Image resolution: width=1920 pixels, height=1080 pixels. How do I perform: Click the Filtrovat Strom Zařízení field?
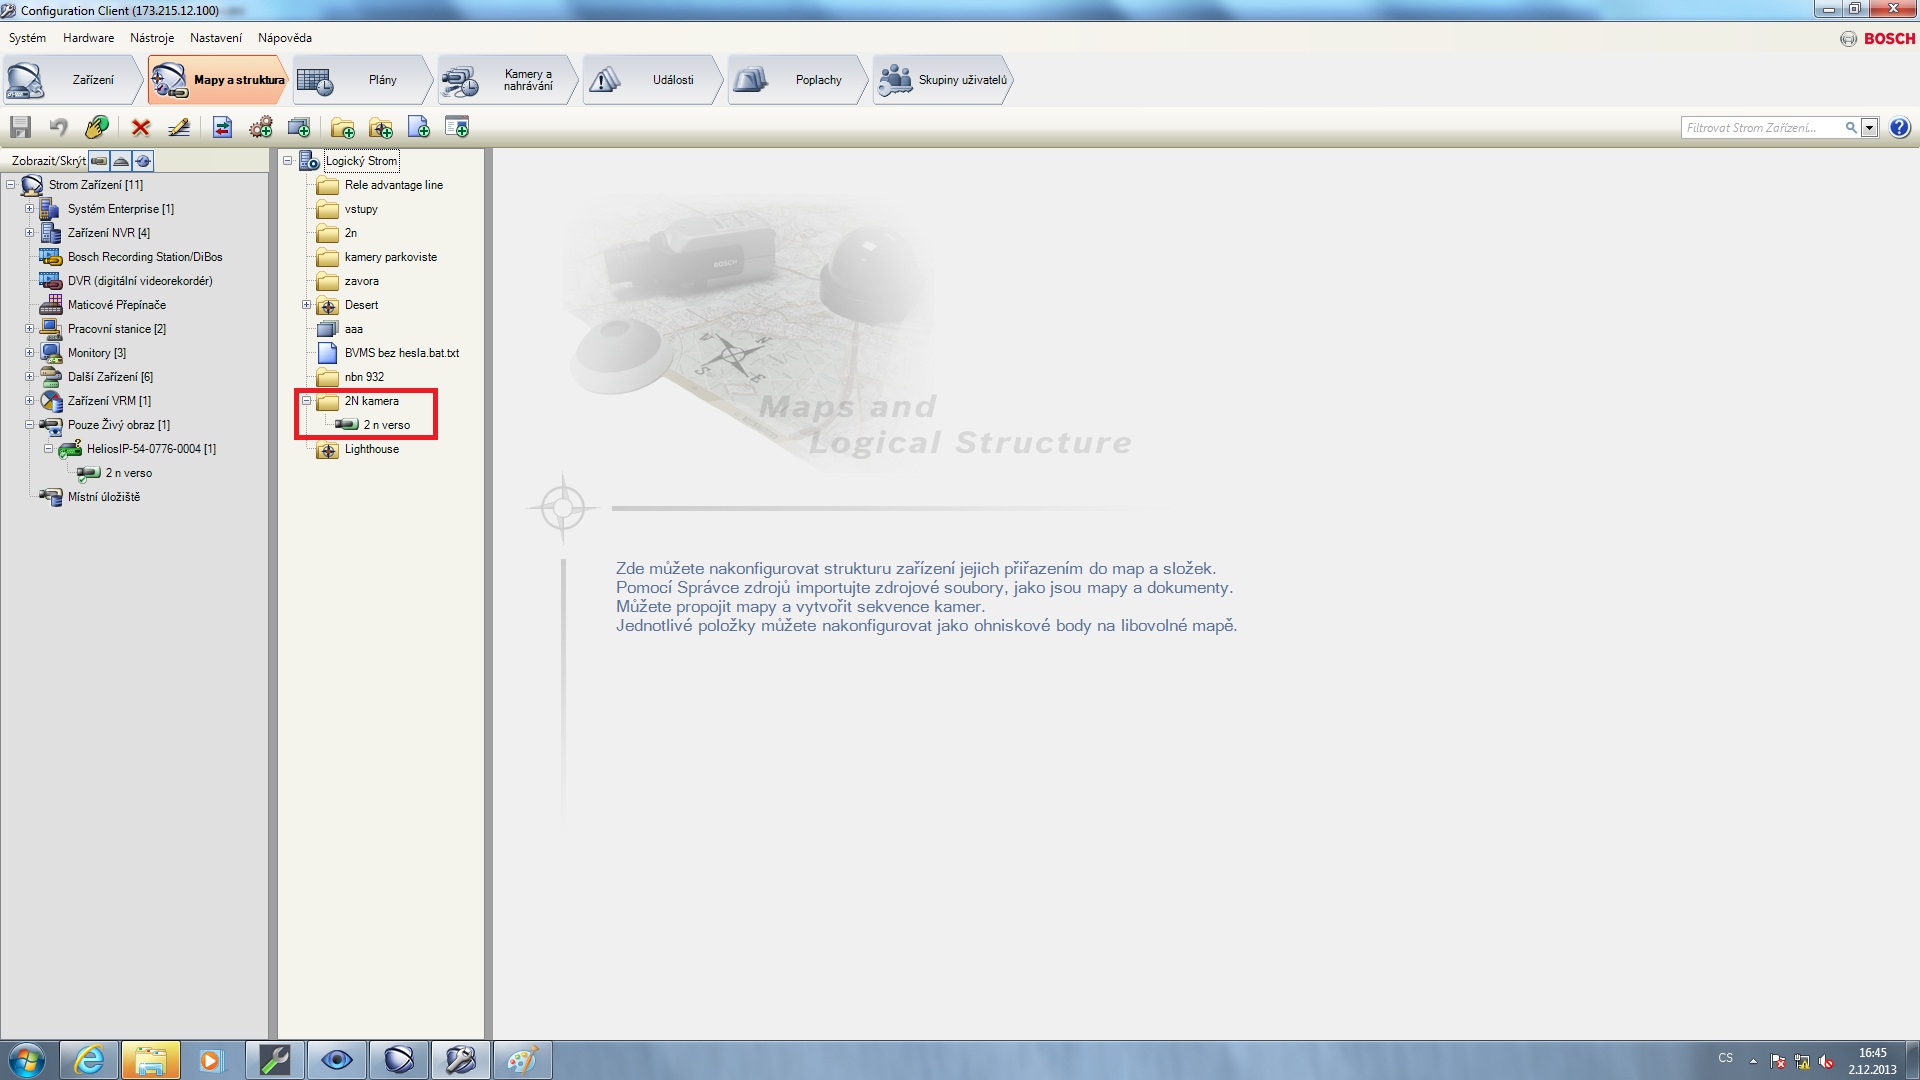point(1760,127)
